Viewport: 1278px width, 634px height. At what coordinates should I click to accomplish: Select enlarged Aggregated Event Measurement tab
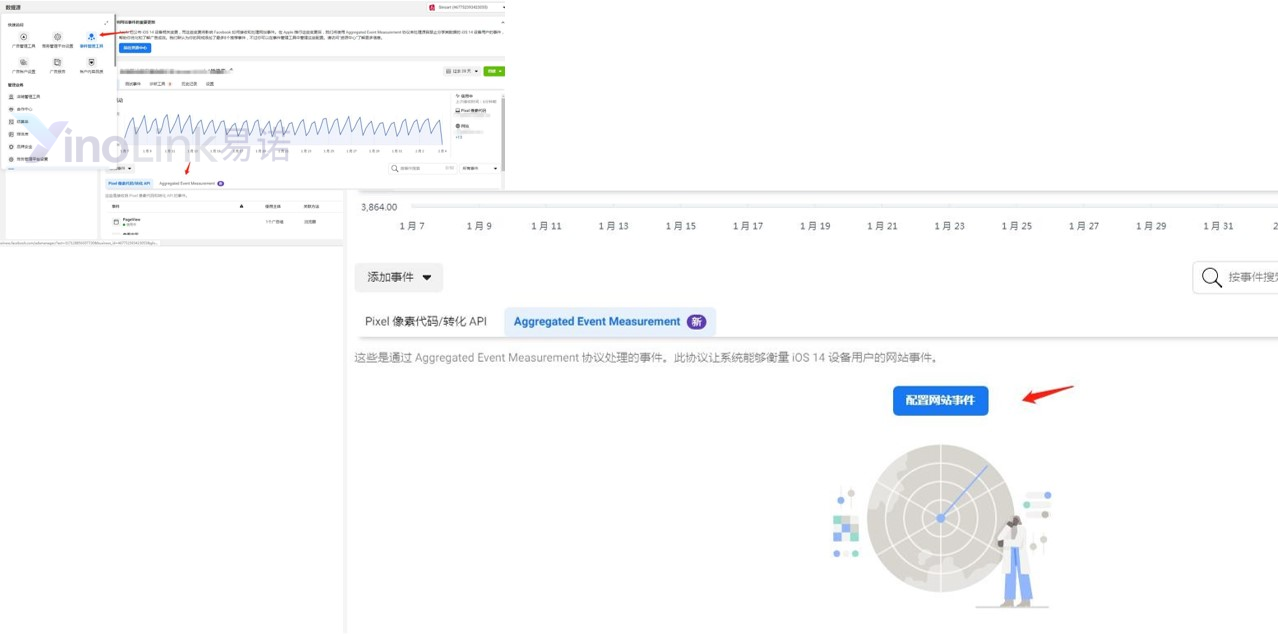click(610, 321)
